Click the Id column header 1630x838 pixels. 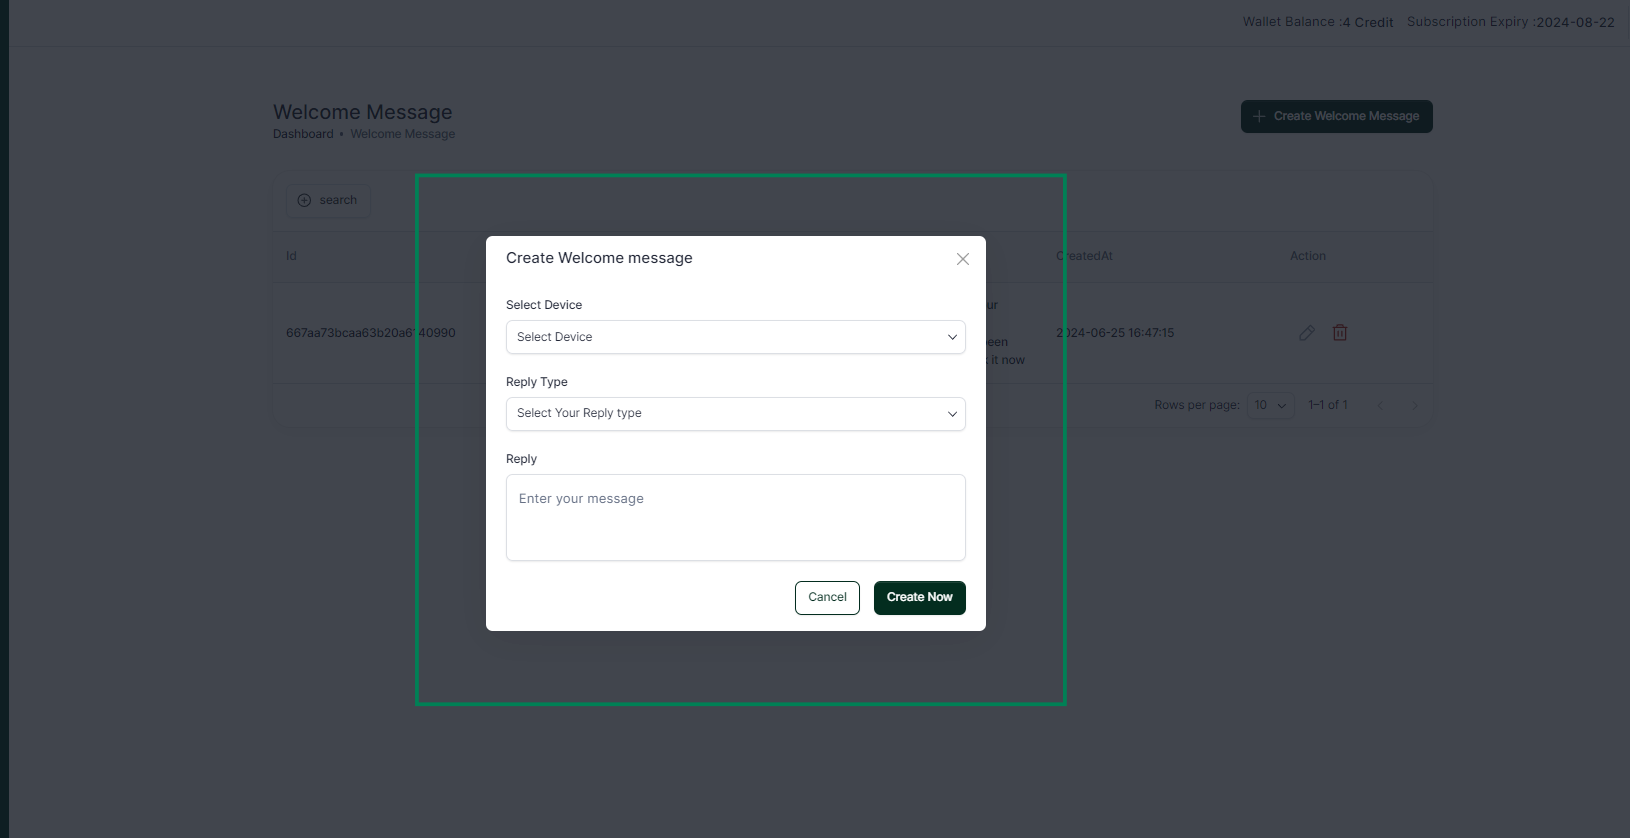[x=291, y=256]
